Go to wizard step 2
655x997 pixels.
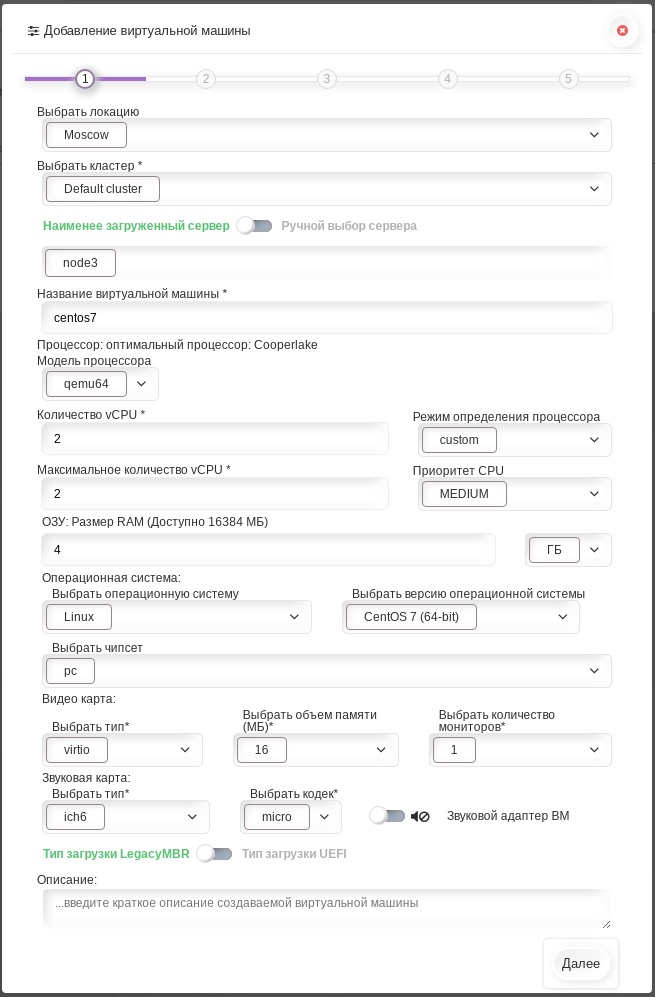206,79
